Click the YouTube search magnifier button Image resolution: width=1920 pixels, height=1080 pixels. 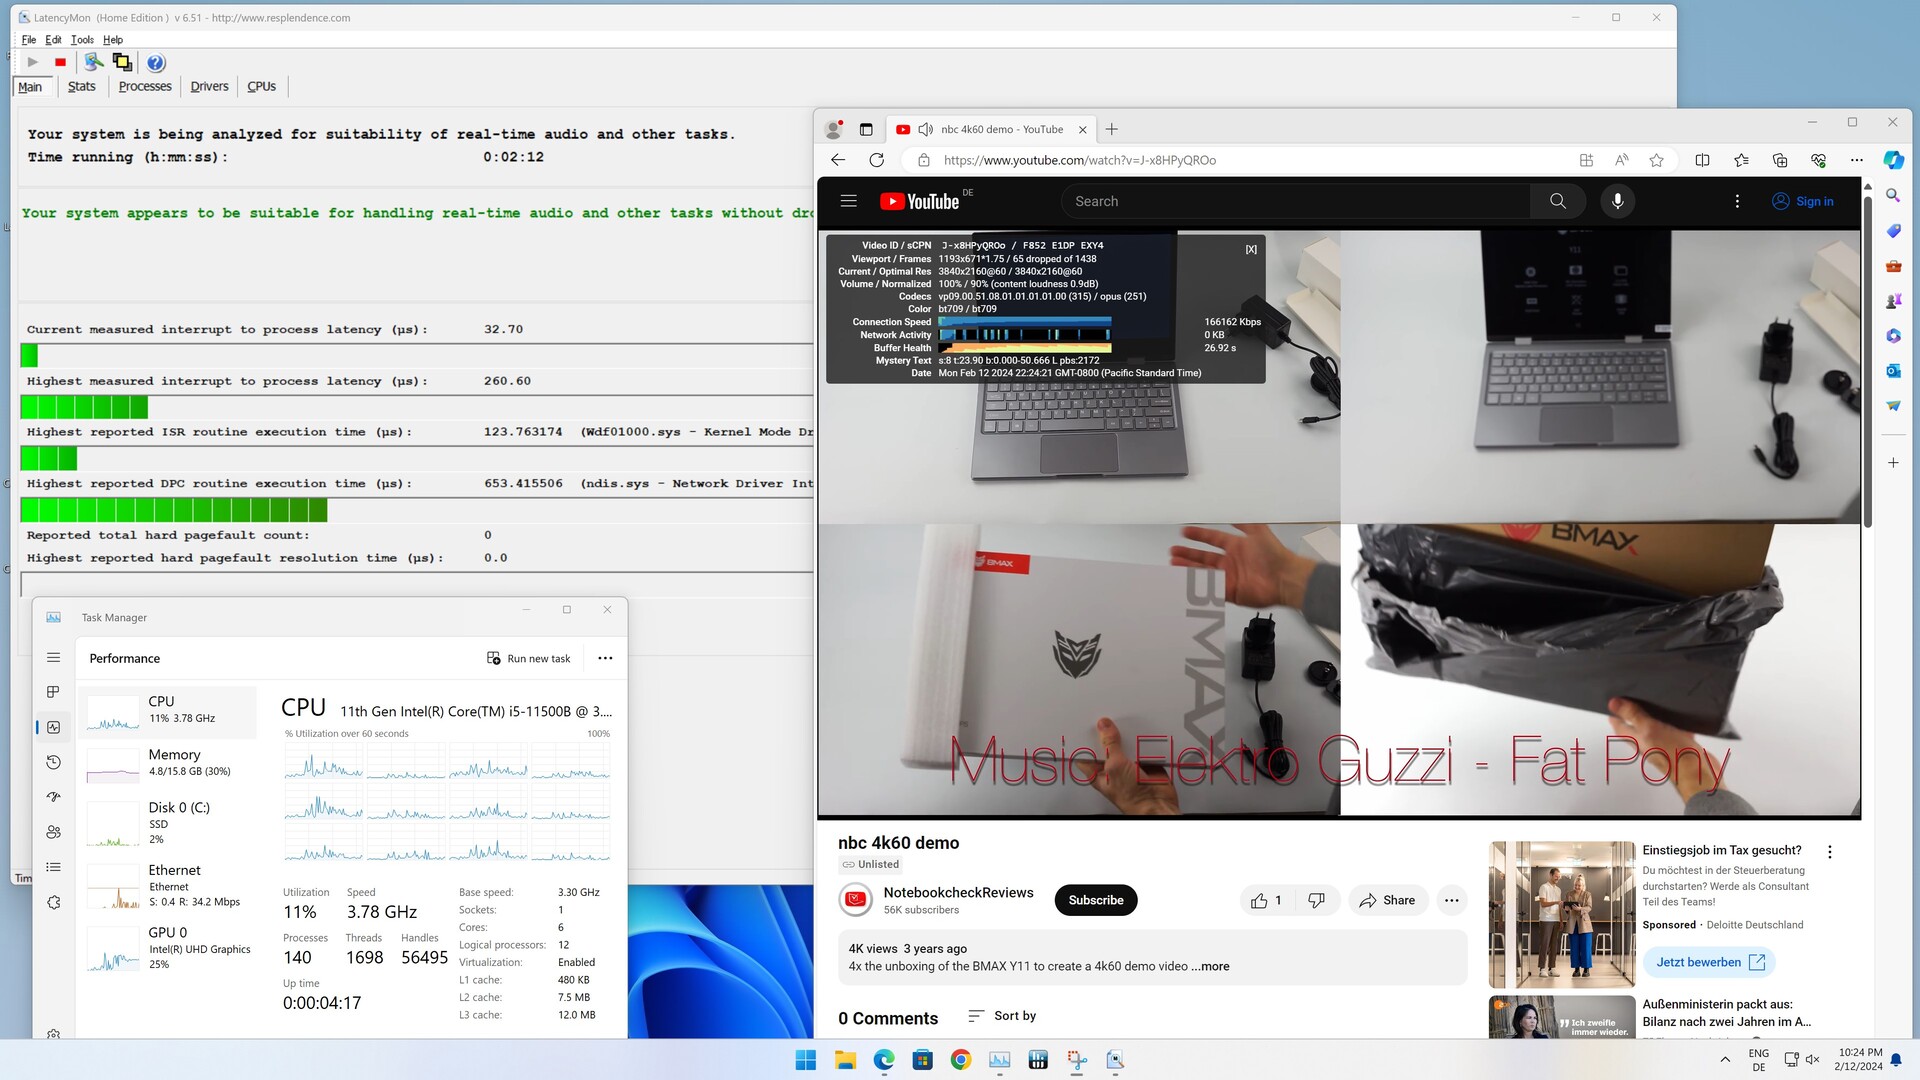1557,201
